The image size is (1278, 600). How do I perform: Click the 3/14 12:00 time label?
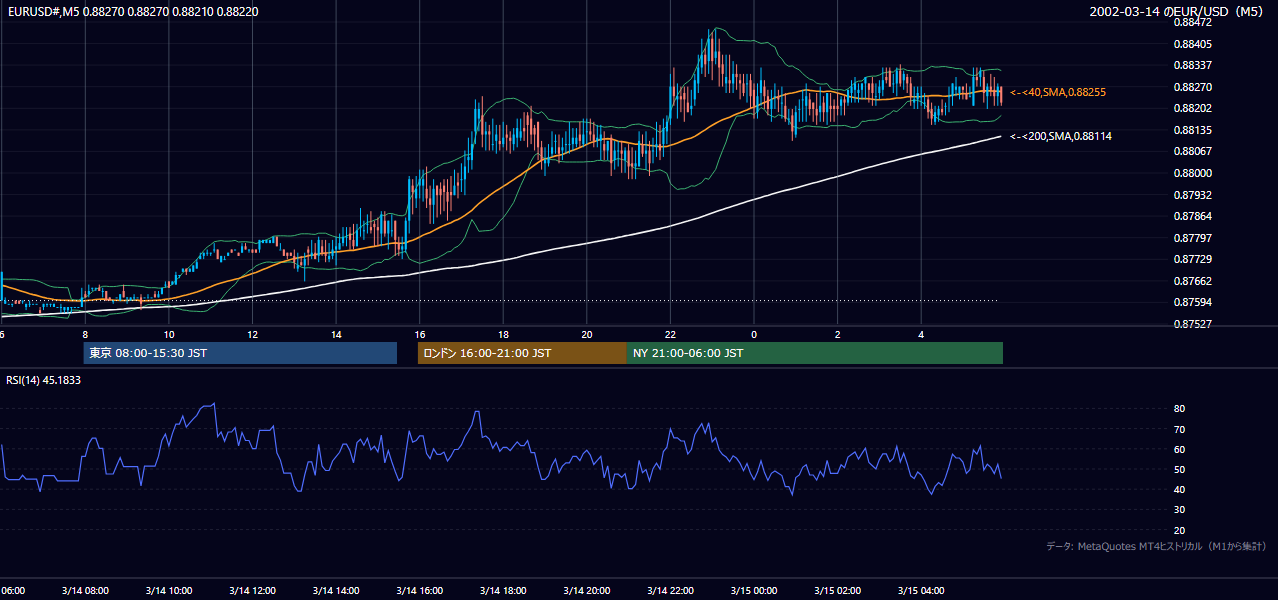[x=252, y=590]
